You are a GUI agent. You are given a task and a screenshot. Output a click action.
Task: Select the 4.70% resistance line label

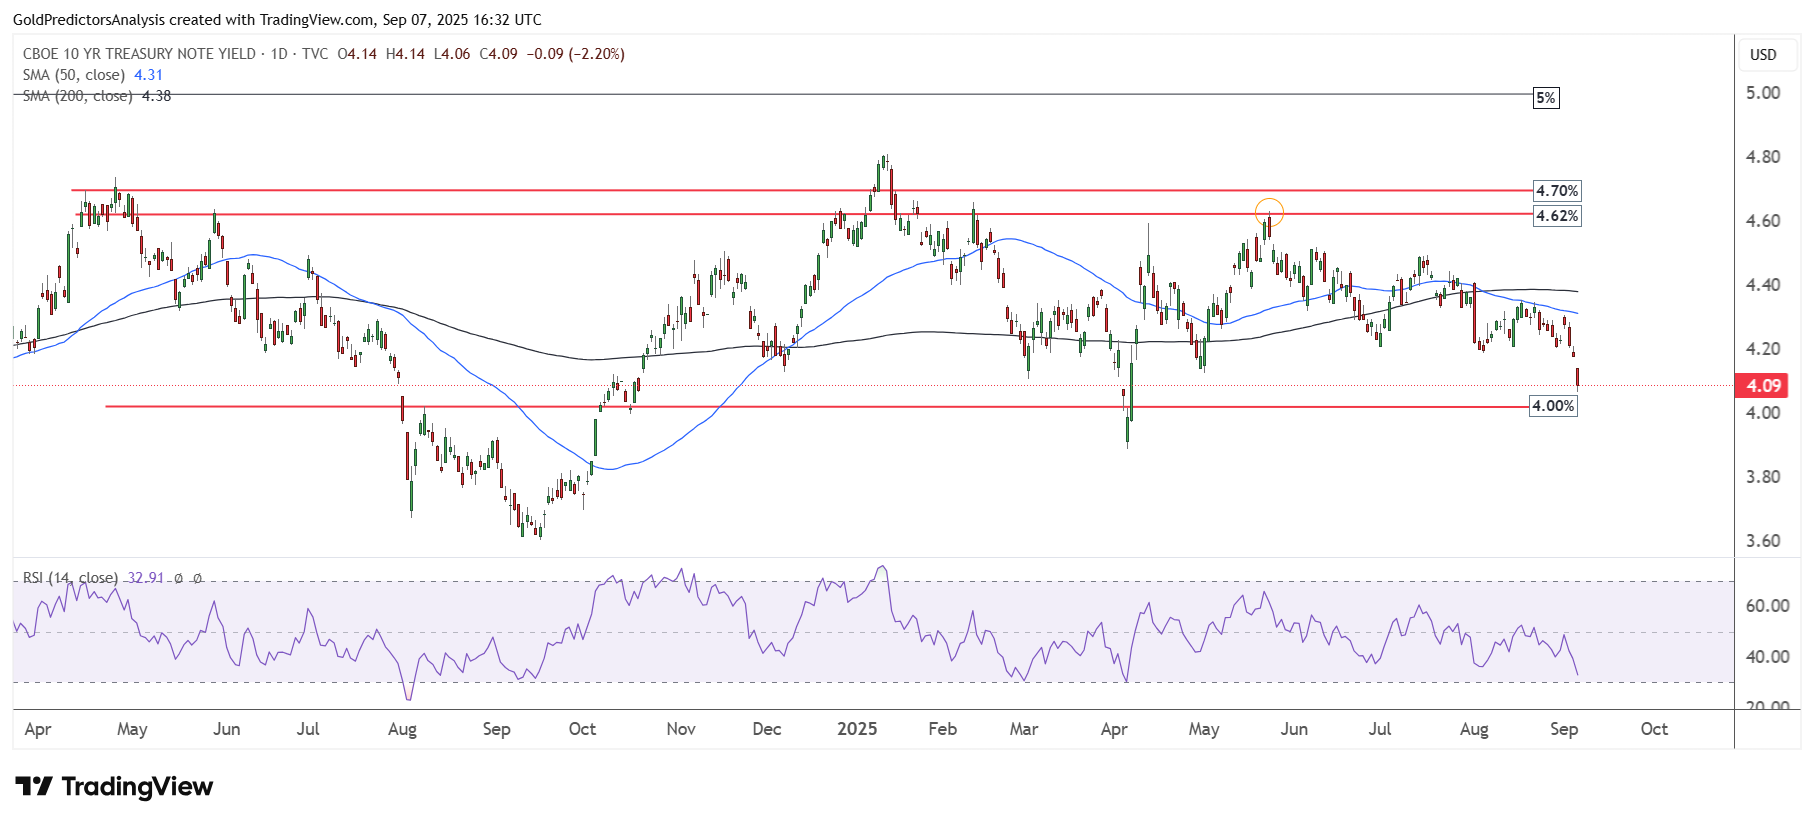[1557, 191]
